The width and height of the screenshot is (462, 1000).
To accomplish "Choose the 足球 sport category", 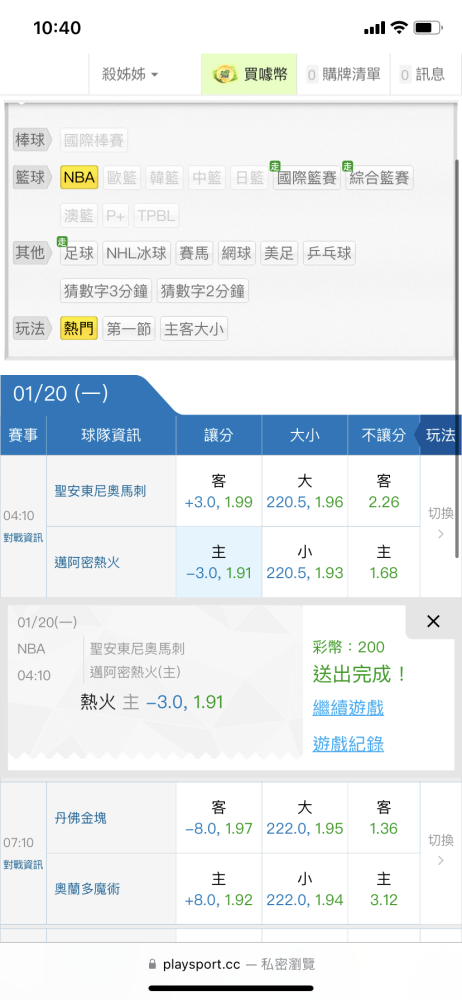I will (79, 253).
